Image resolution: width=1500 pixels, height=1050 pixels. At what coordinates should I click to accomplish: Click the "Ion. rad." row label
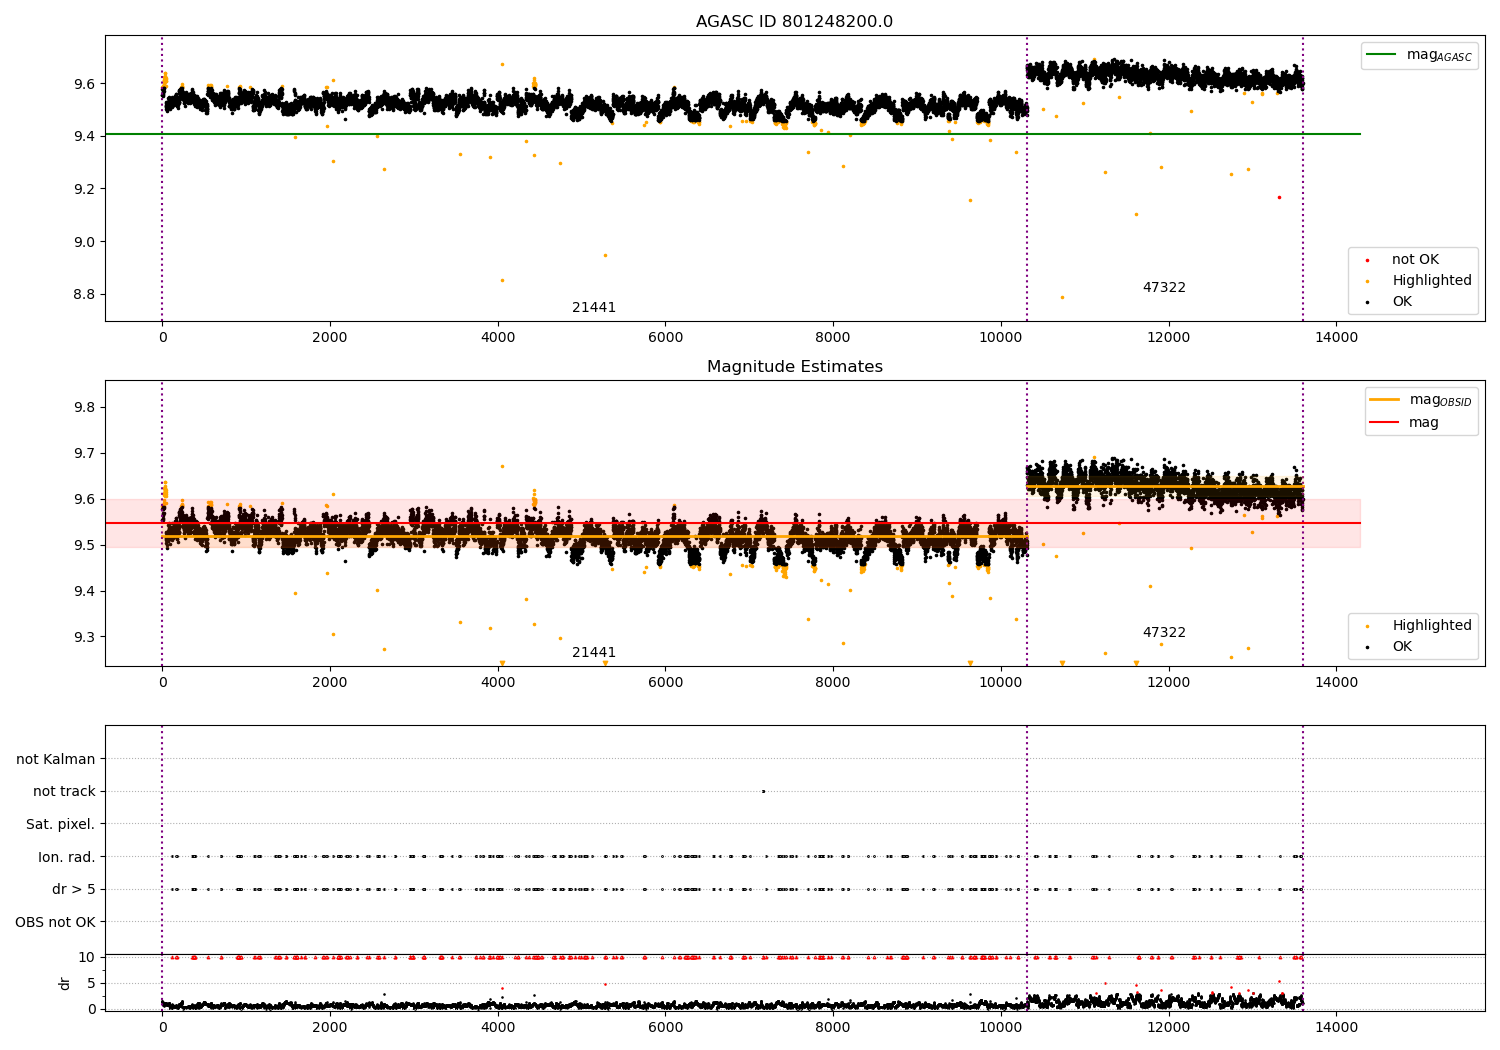(x=67, y=858)
